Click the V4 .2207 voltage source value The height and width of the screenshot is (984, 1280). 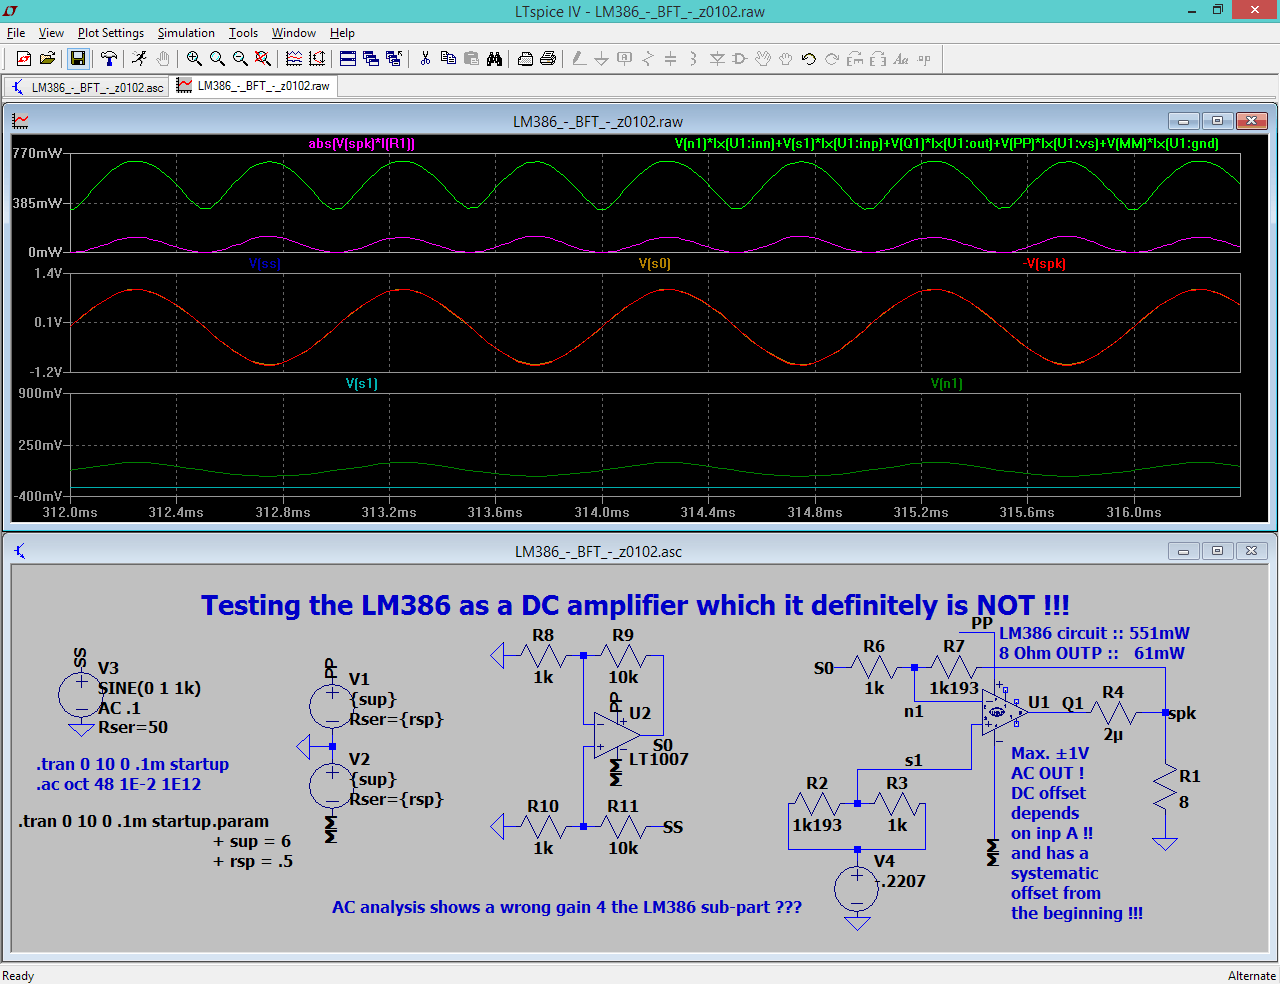[x=903, y=881]
